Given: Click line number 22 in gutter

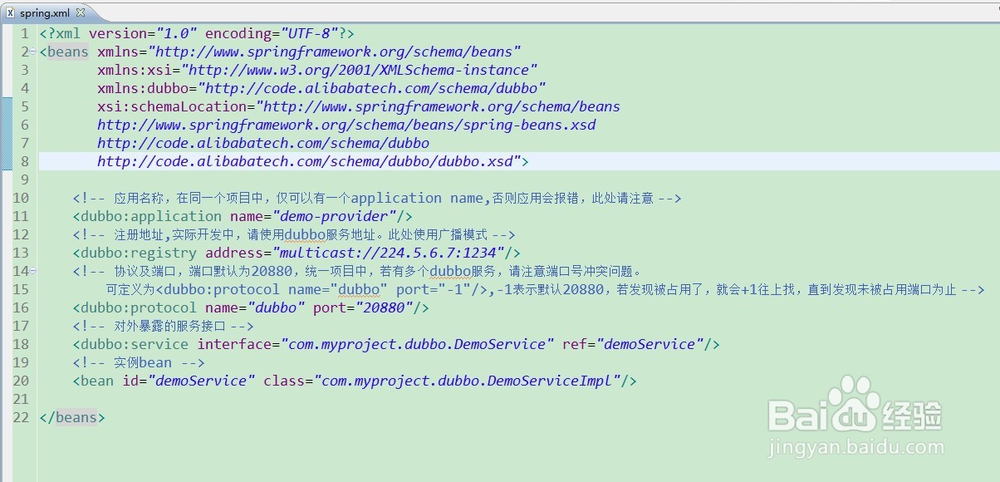Looking at the screenshot, I should pyautogui.click(x=21, y=418).
